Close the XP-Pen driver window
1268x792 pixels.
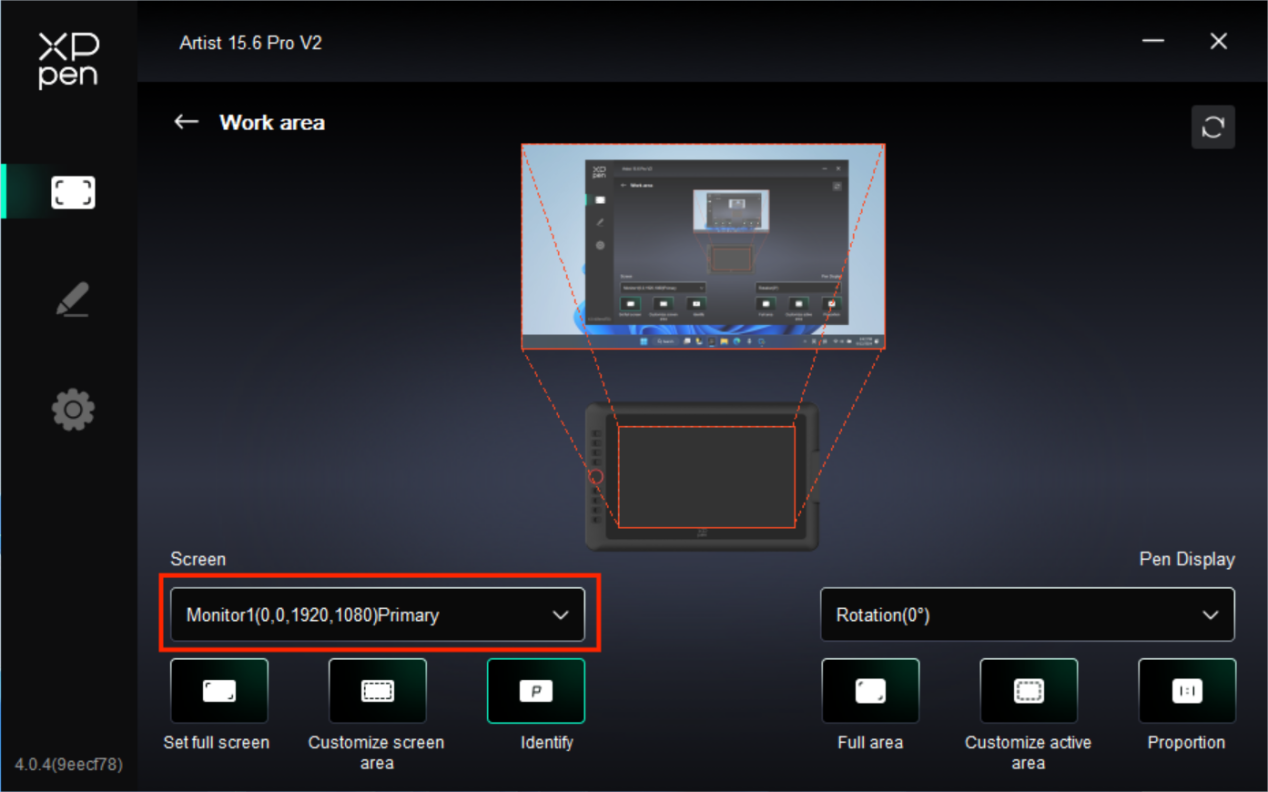(x=1218, y=41)
